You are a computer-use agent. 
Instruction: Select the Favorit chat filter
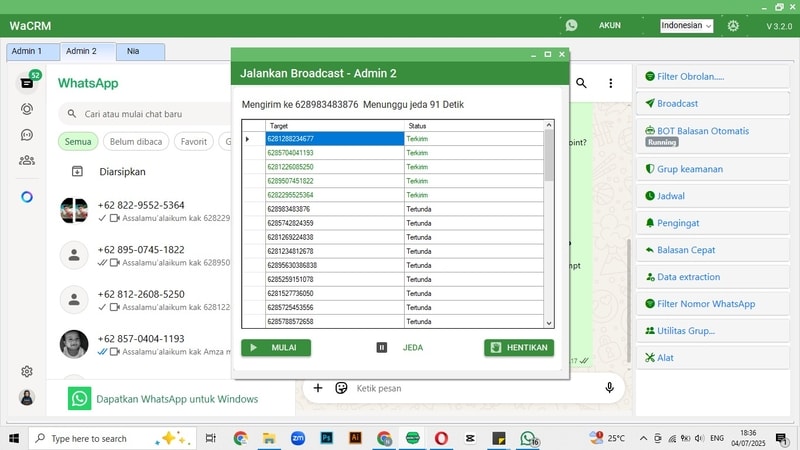coord(194,141)
